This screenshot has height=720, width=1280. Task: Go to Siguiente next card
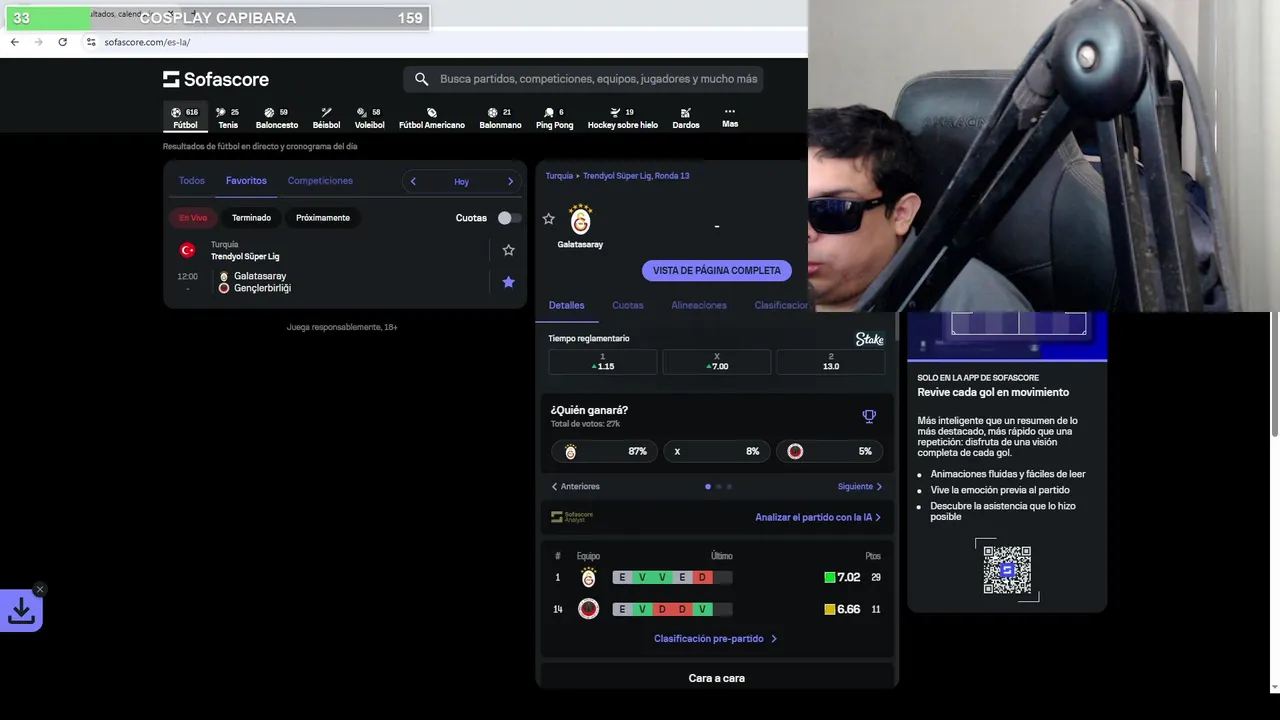point(860,487)
